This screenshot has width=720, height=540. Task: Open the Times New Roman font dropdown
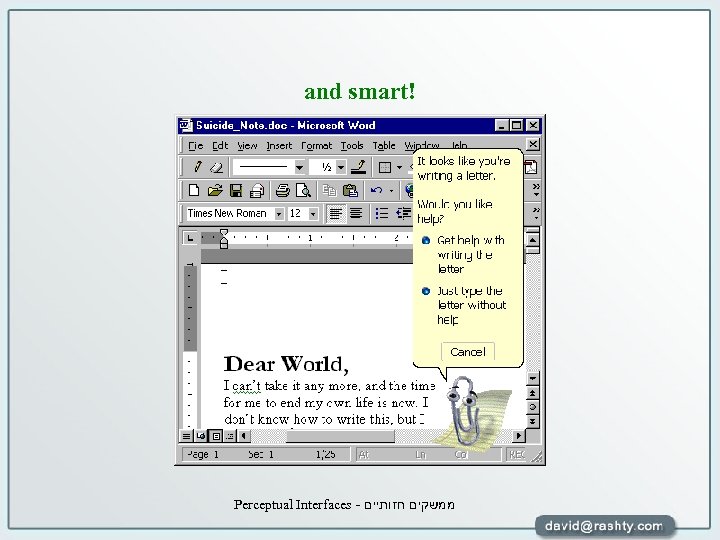click(279, 214)
